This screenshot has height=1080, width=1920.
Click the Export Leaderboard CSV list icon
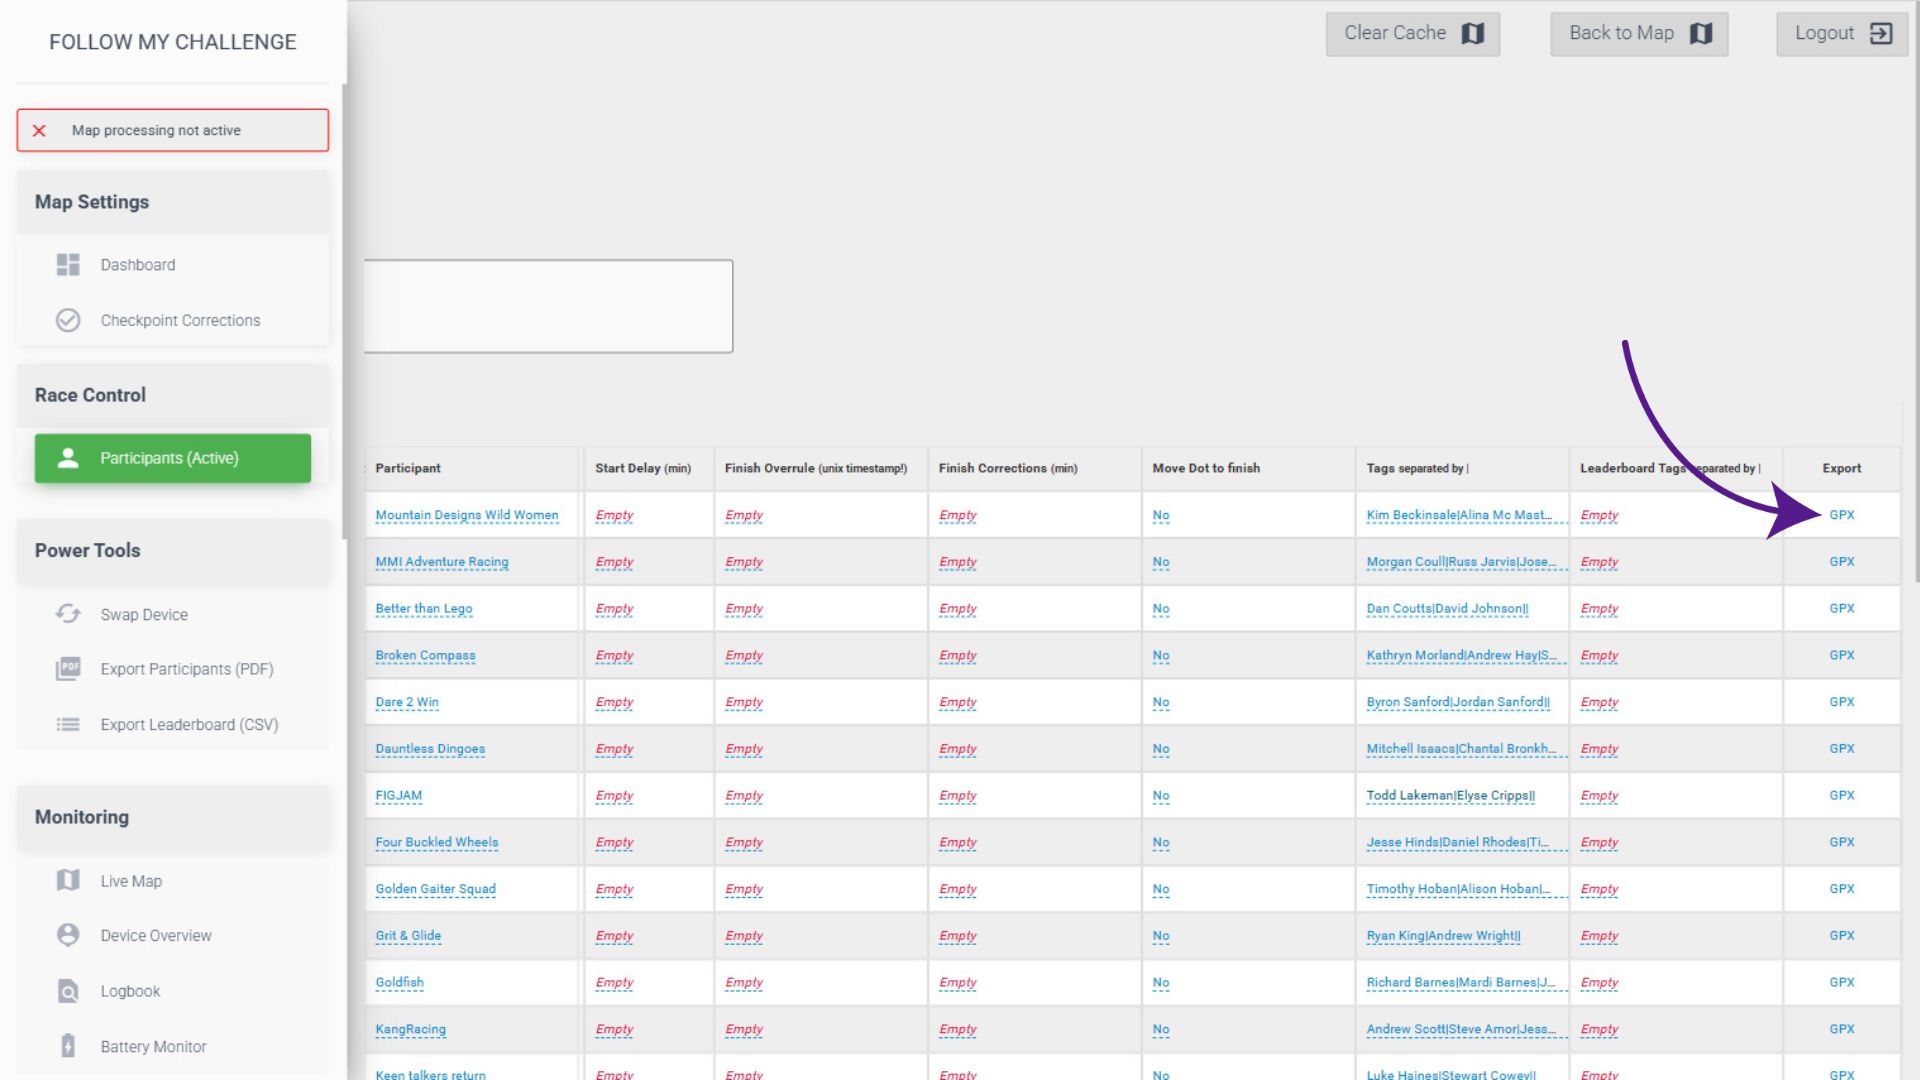point(68,724)
